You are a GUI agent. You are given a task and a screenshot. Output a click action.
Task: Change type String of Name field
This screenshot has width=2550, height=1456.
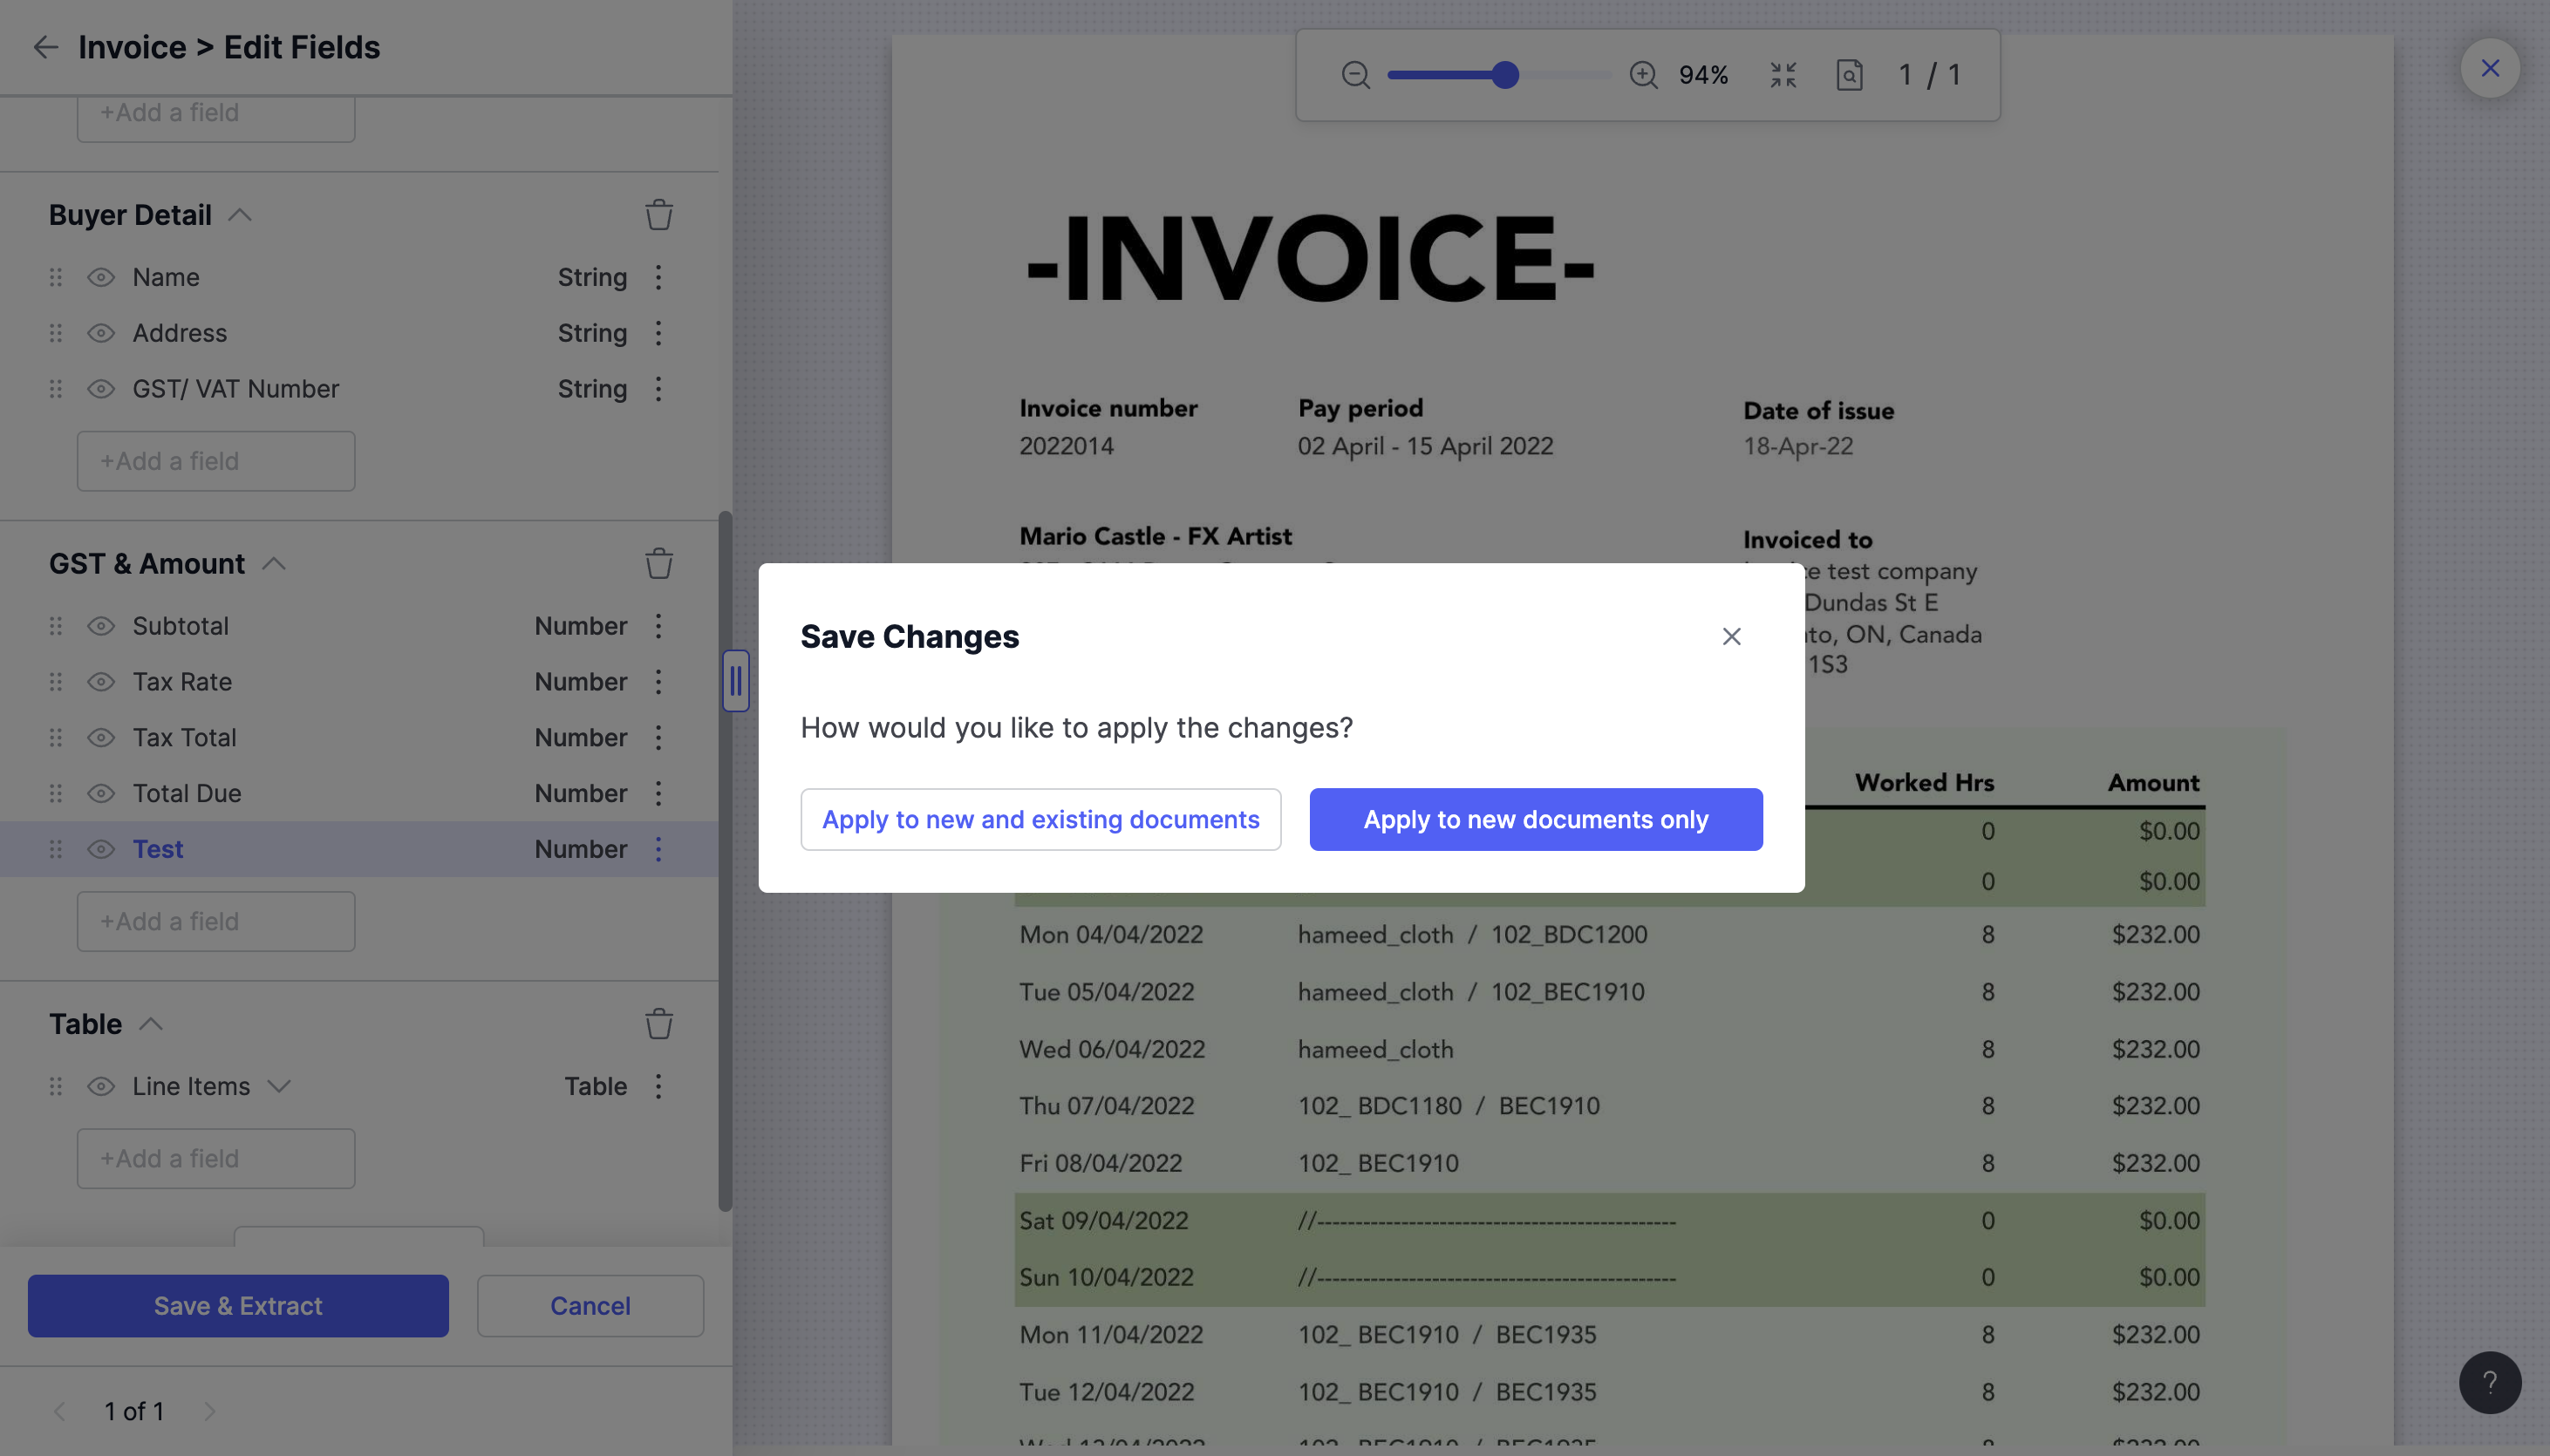[592, 277]
